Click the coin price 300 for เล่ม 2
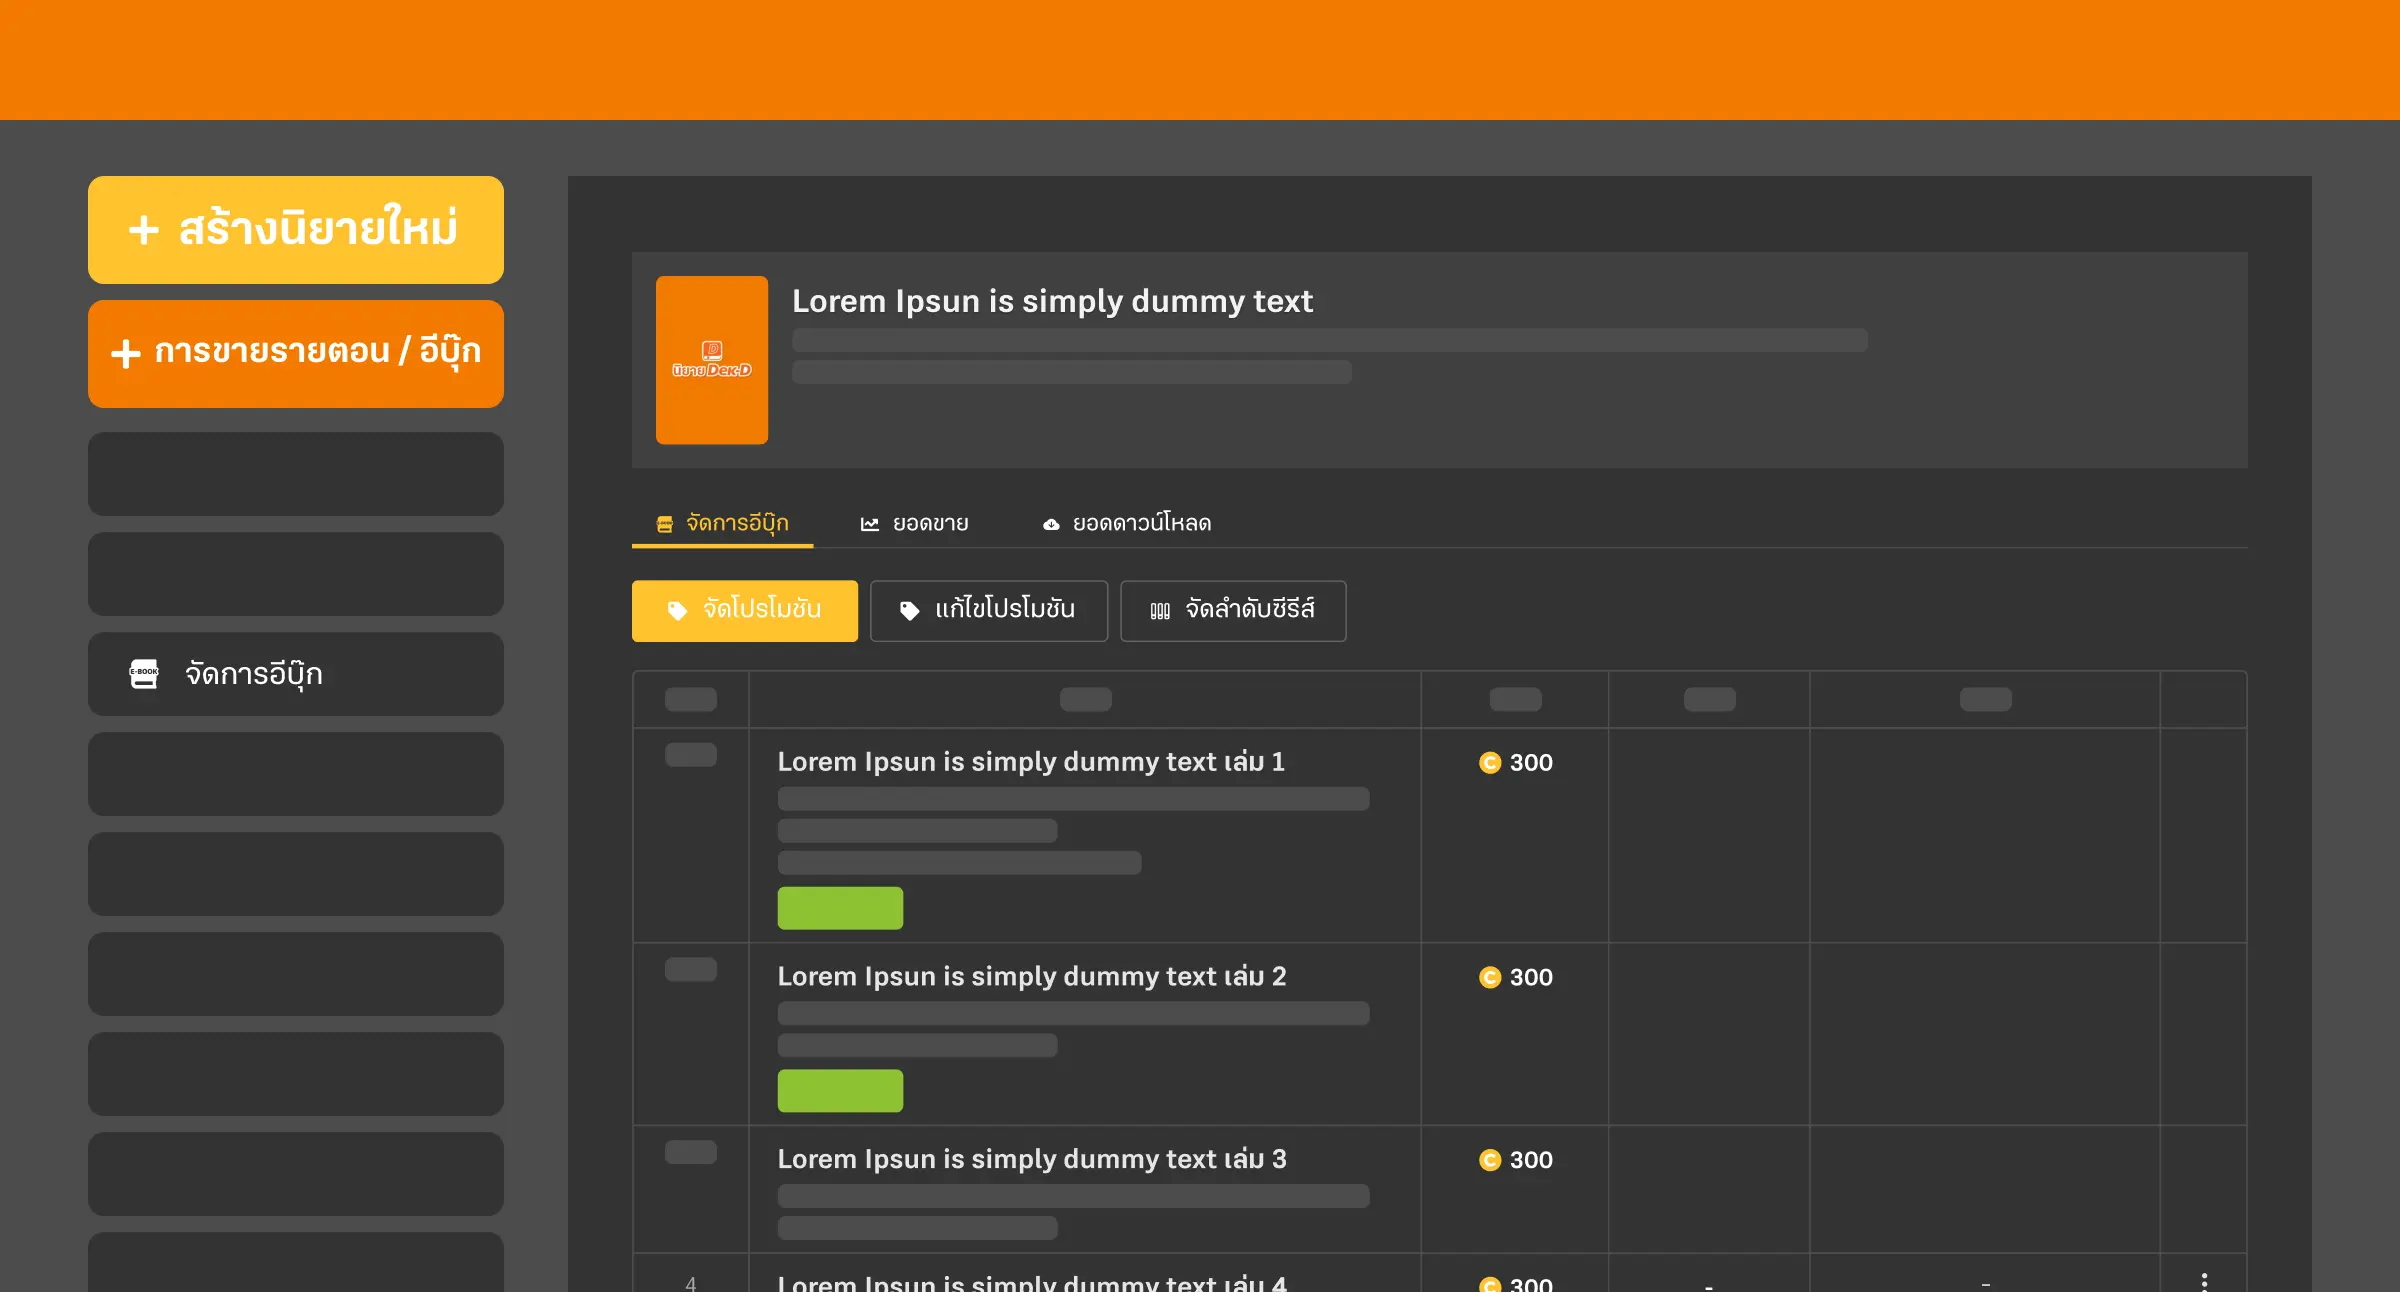This screenshot has height=1292, width=2400. [x=1516, y=978]
